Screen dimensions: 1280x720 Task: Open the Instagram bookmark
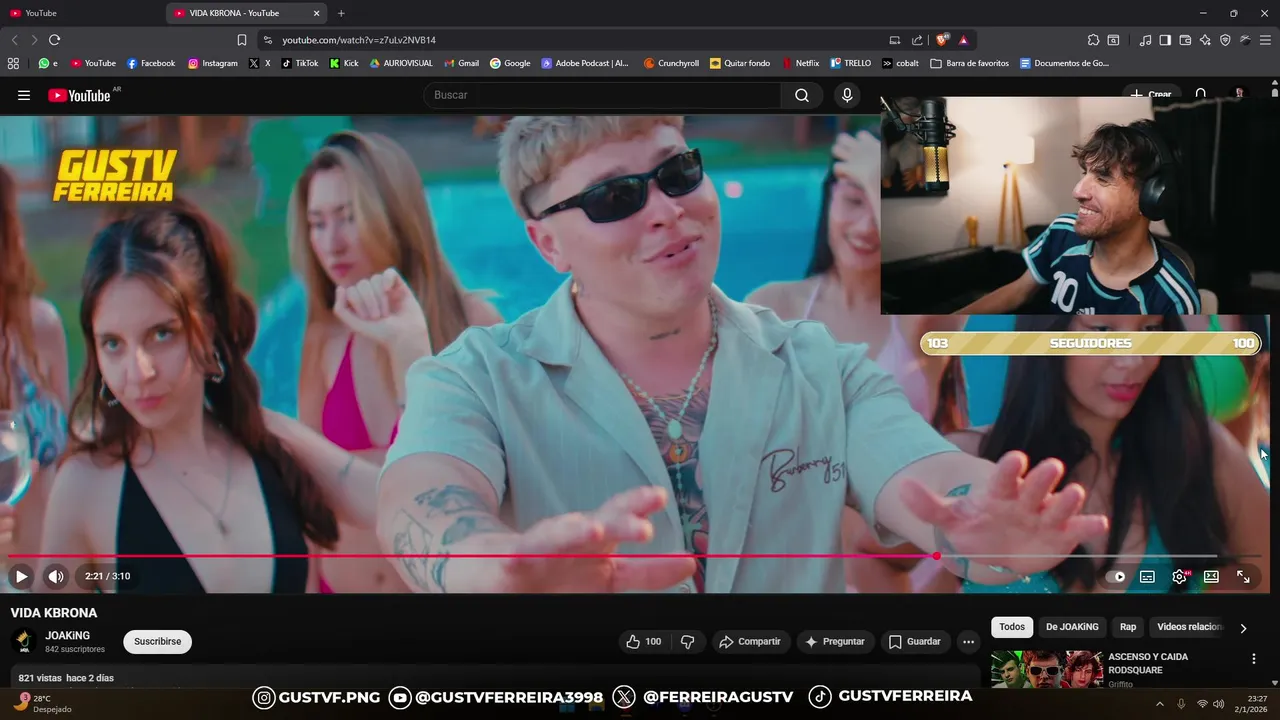coord(213,63)
